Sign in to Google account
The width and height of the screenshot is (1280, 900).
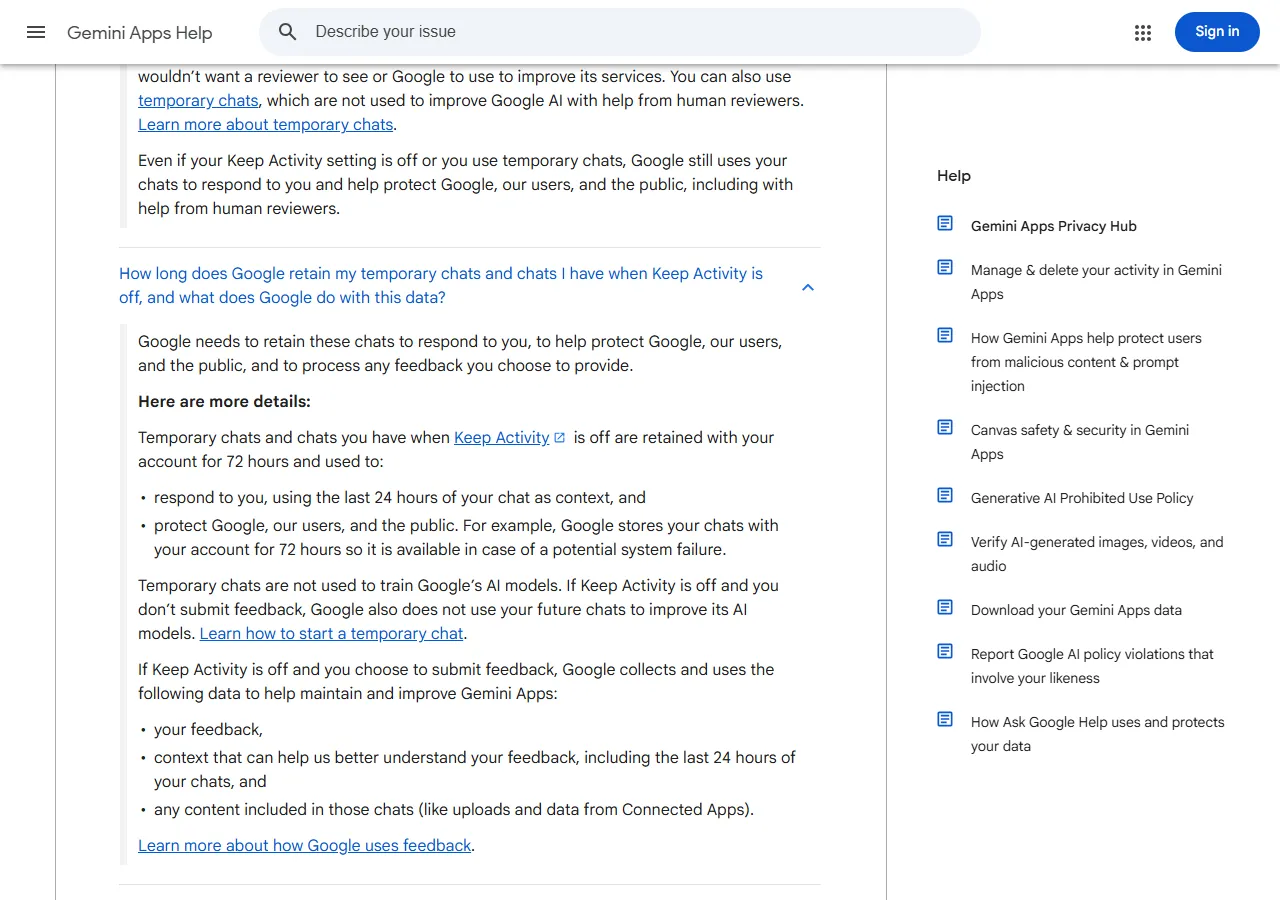[1217, 32]
